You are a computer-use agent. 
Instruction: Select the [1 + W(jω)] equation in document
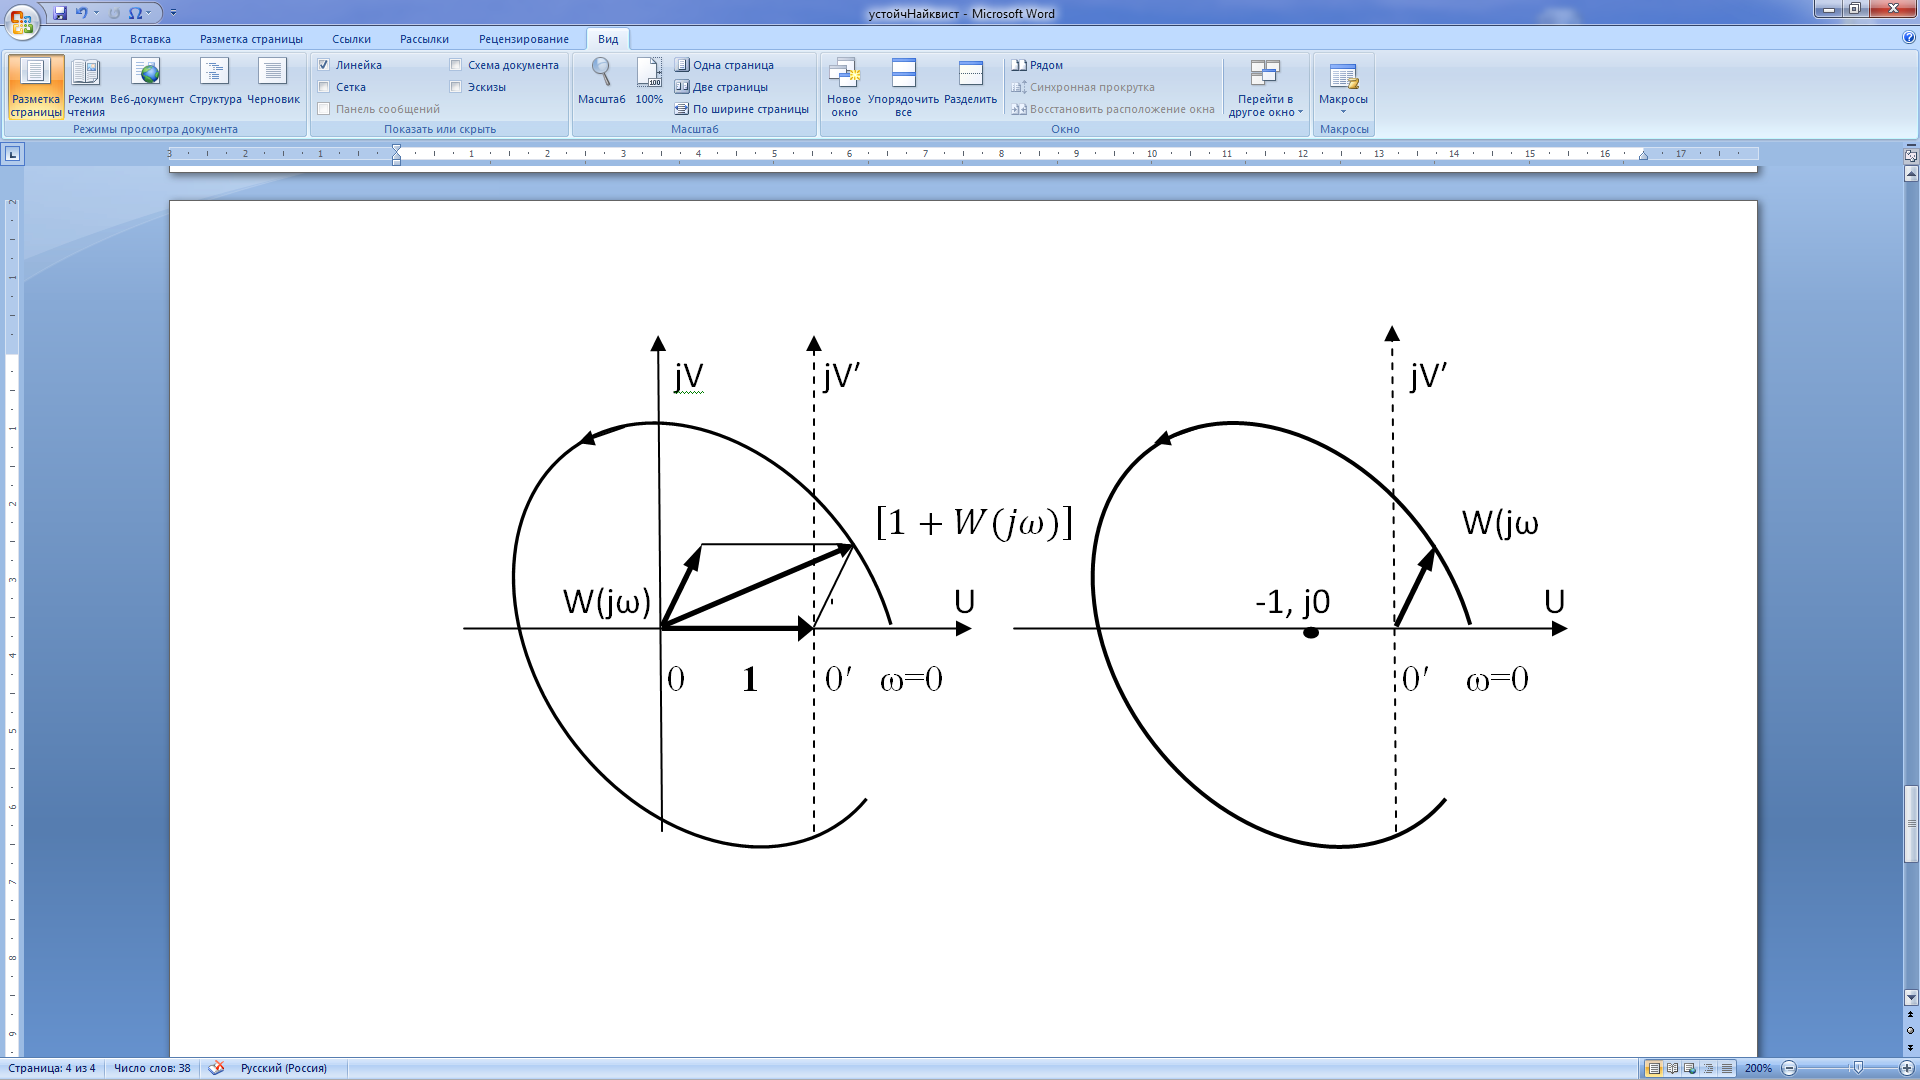pyautogui.click(x=973, y=522)
